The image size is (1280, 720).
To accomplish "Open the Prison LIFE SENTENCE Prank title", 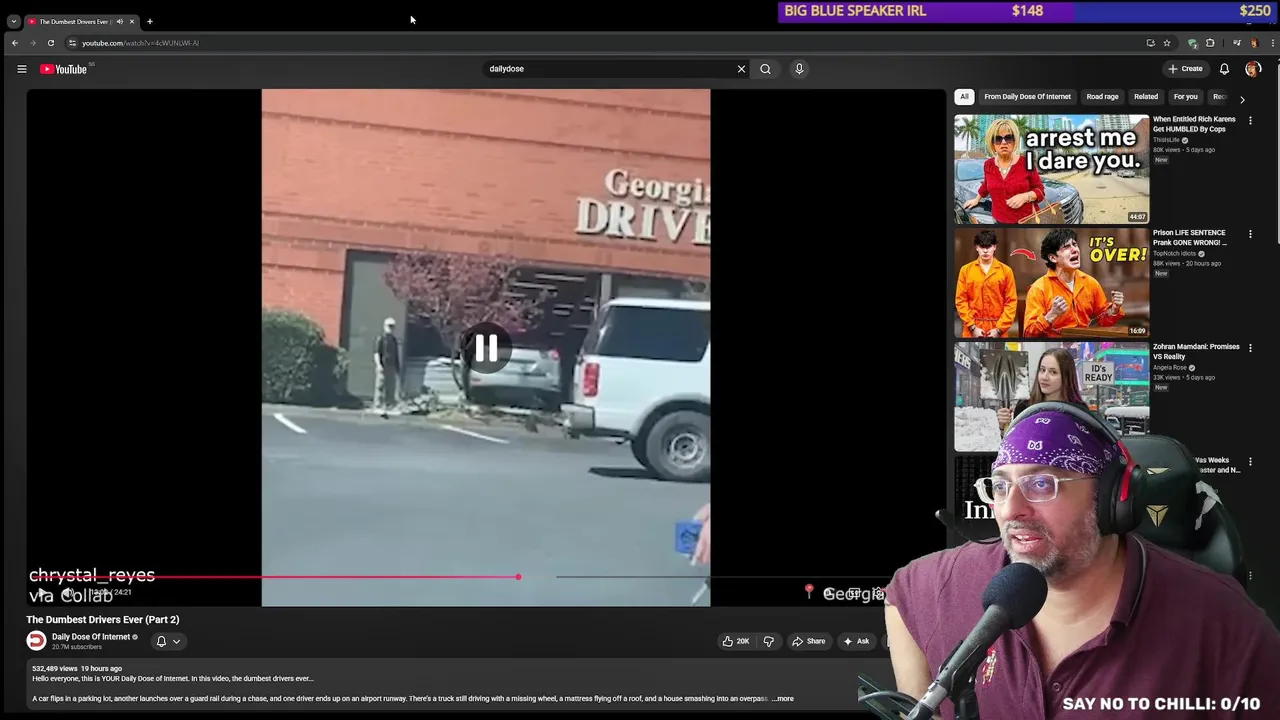I will click(x=1189, y=238).
